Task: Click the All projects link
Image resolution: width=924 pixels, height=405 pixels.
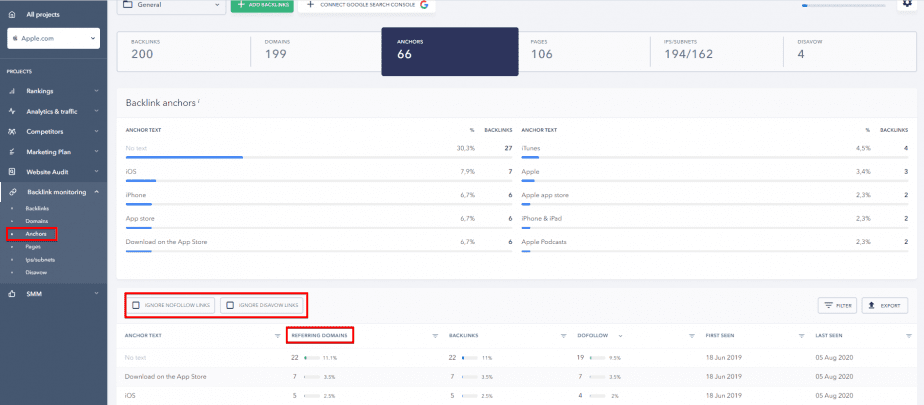Action: (43, 14)
